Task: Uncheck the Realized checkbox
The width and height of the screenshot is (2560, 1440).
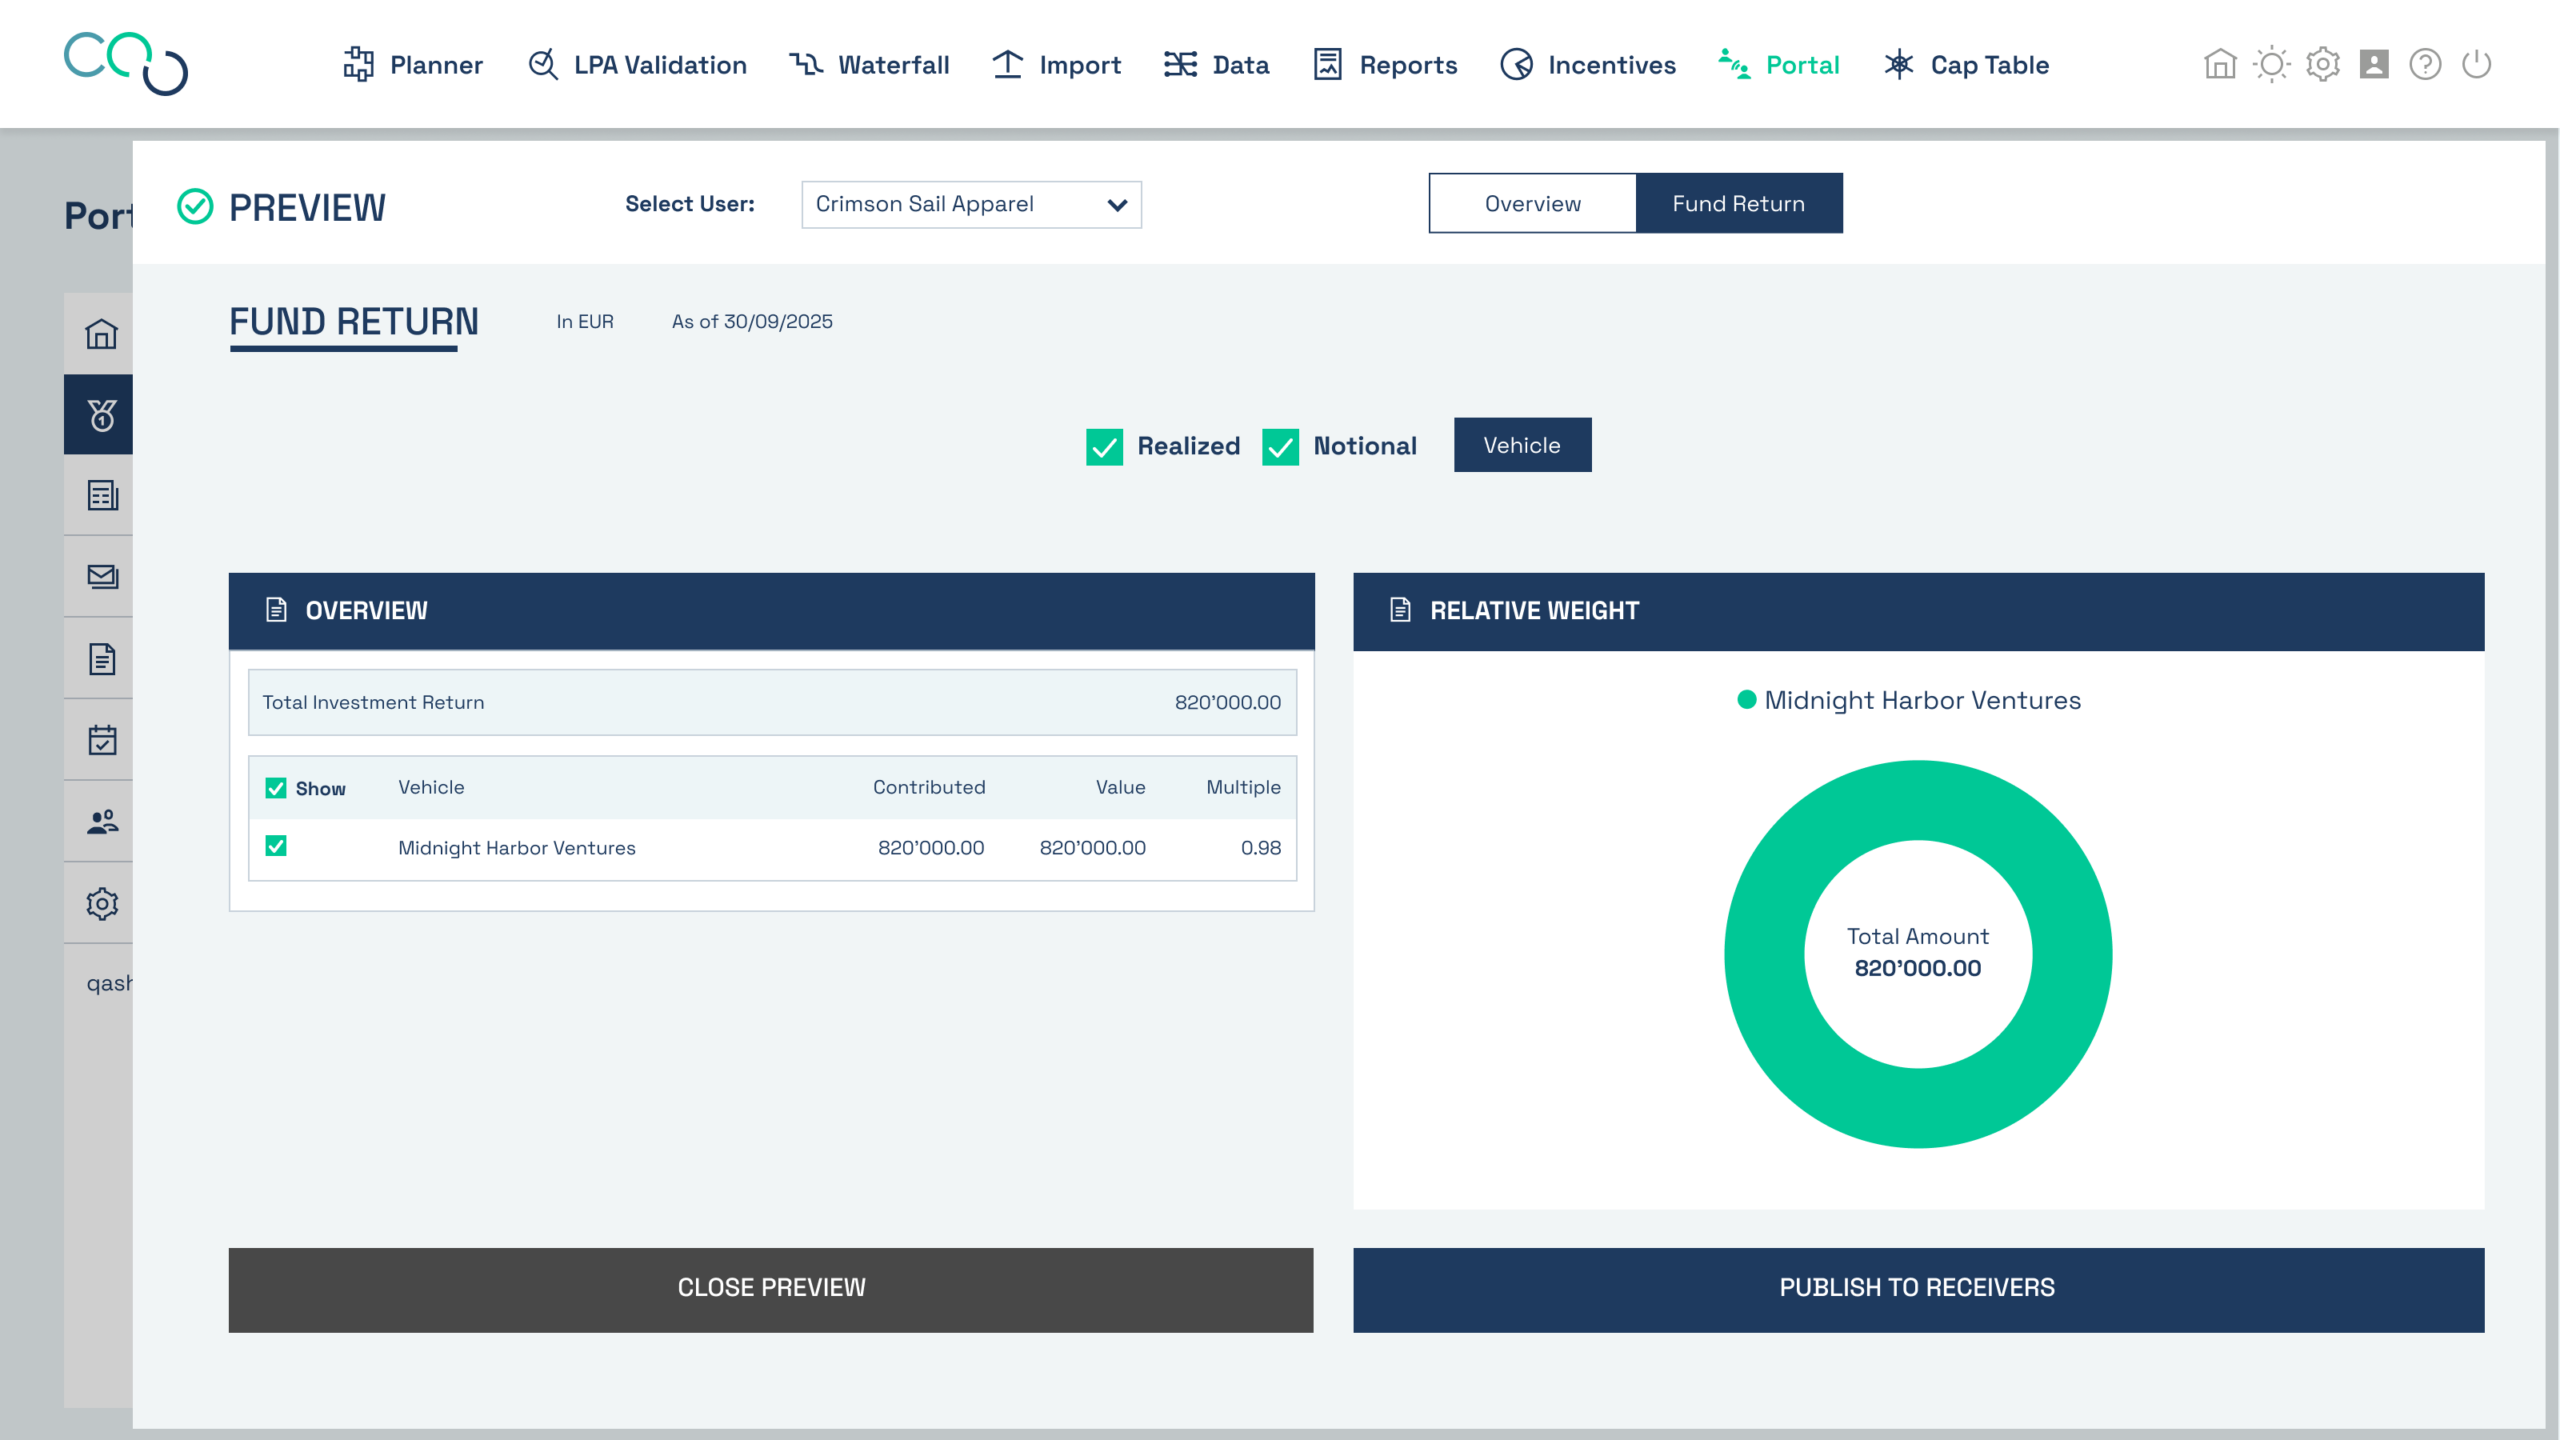Action: (1104, 447)
